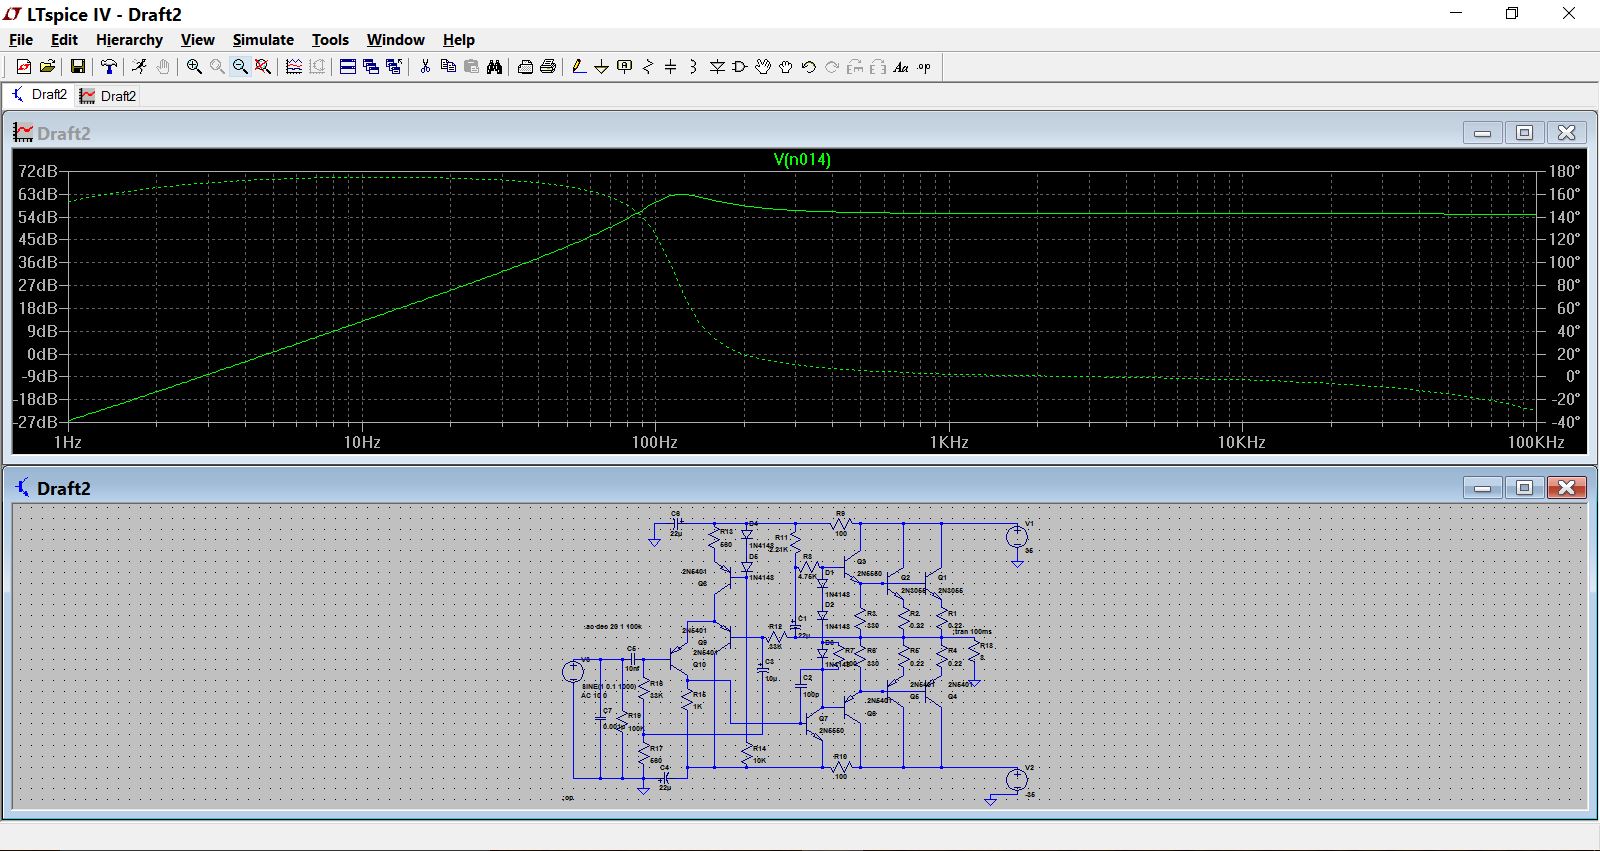The height and width of the screenshot is (851, 1600).
Task: Click the Open file folder icon
Action: point(47,67)
